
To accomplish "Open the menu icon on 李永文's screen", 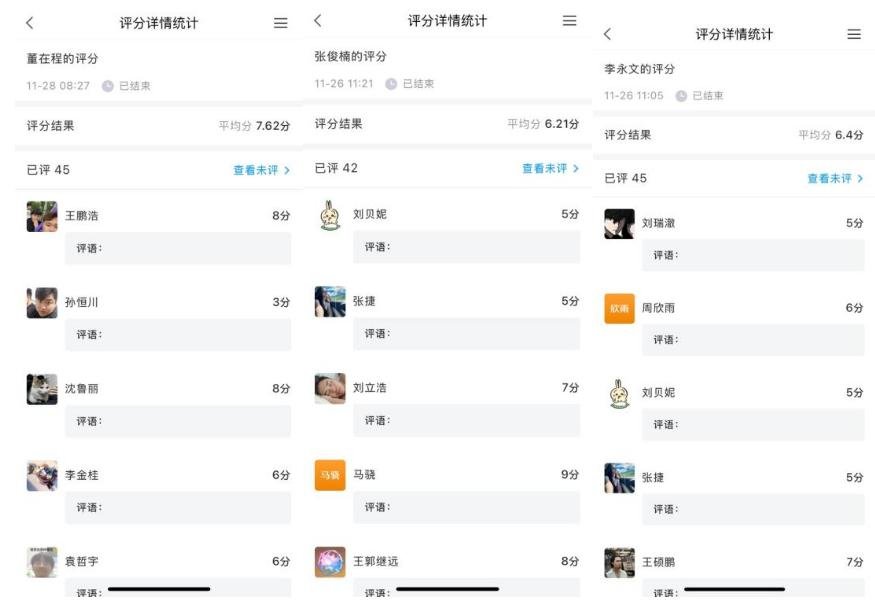I will pyautogui.click(x=853, y=34).
